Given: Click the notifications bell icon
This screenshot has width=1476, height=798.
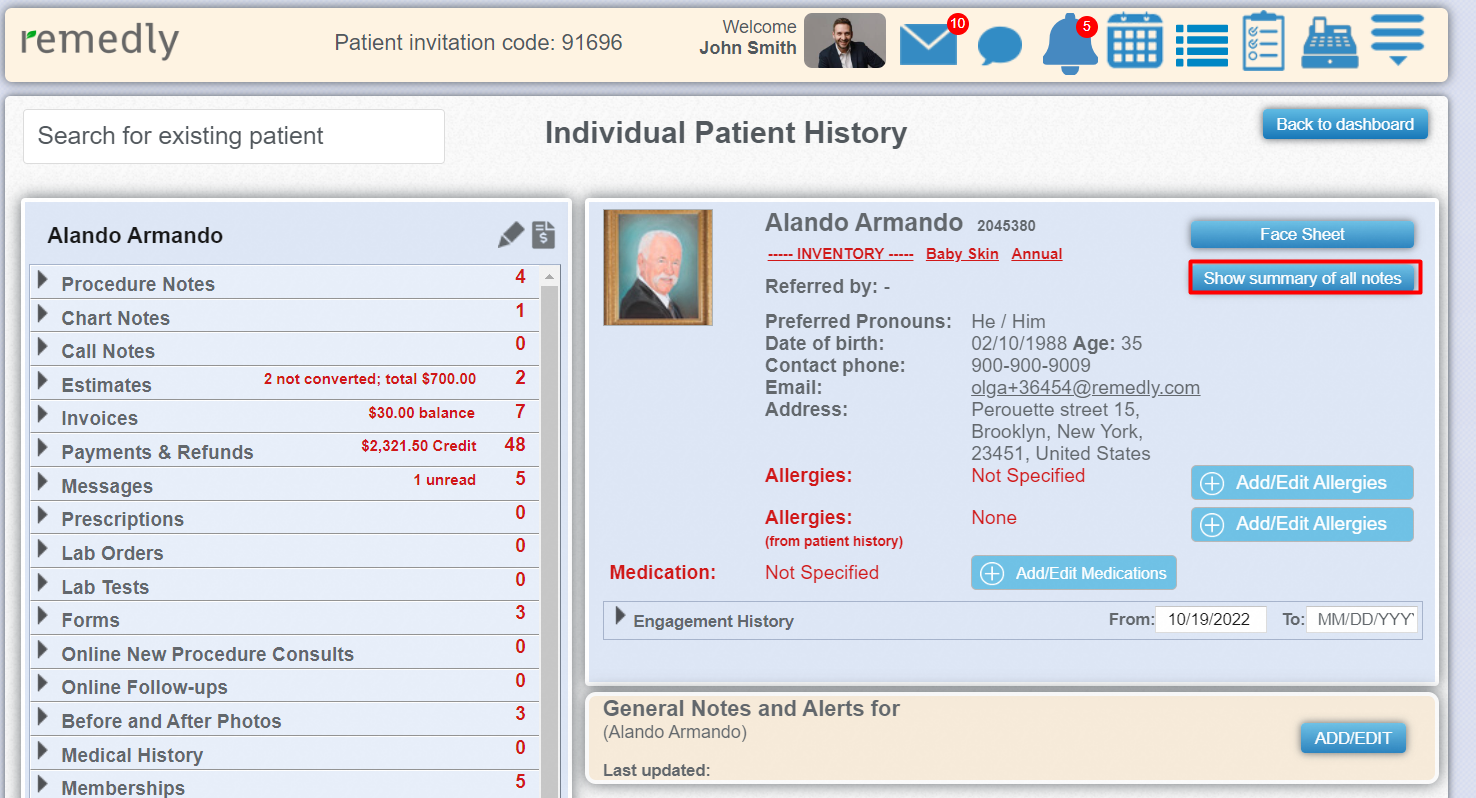Looking at the screenshot, I should pyautogui.click(x=1066, y=45).
